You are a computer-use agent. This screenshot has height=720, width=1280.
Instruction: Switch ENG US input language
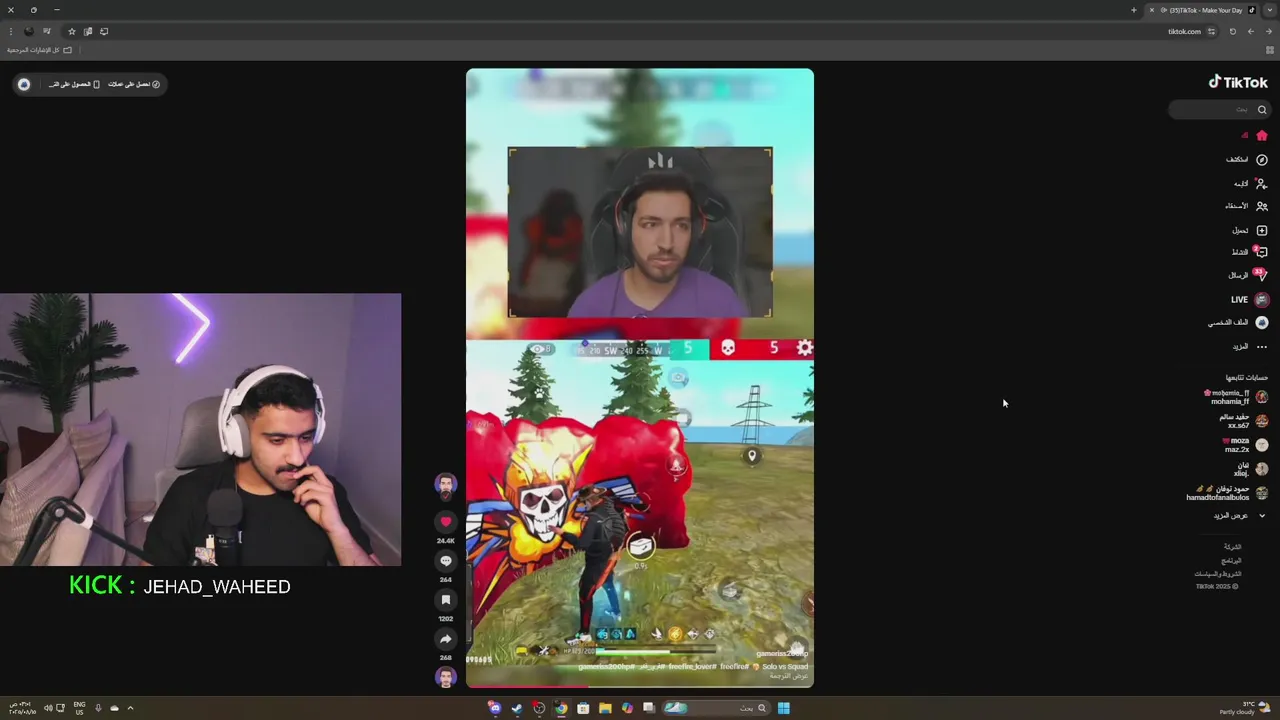coord(79,708)
